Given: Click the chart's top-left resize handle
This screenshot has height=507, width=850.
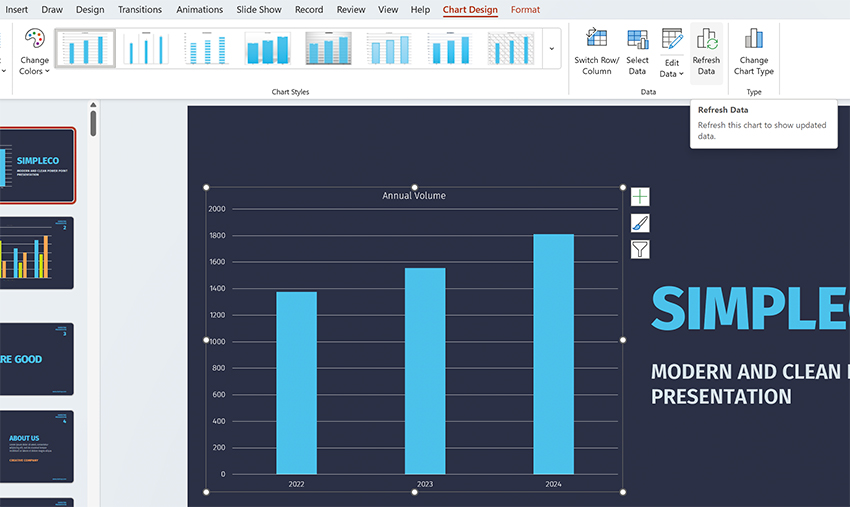Looking at the screenshot, I should 206,188.
